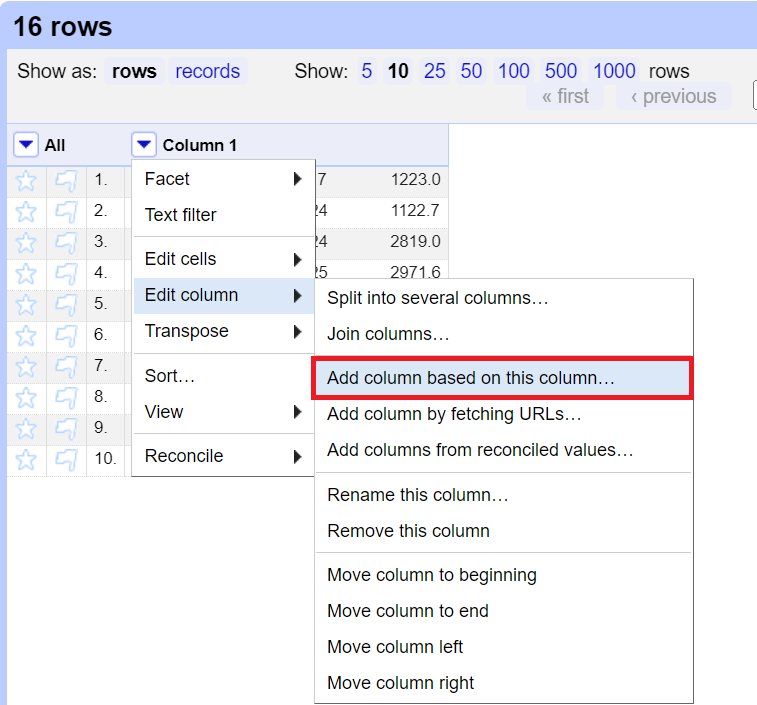Show 500 rows per page

[x=561, y=71]
